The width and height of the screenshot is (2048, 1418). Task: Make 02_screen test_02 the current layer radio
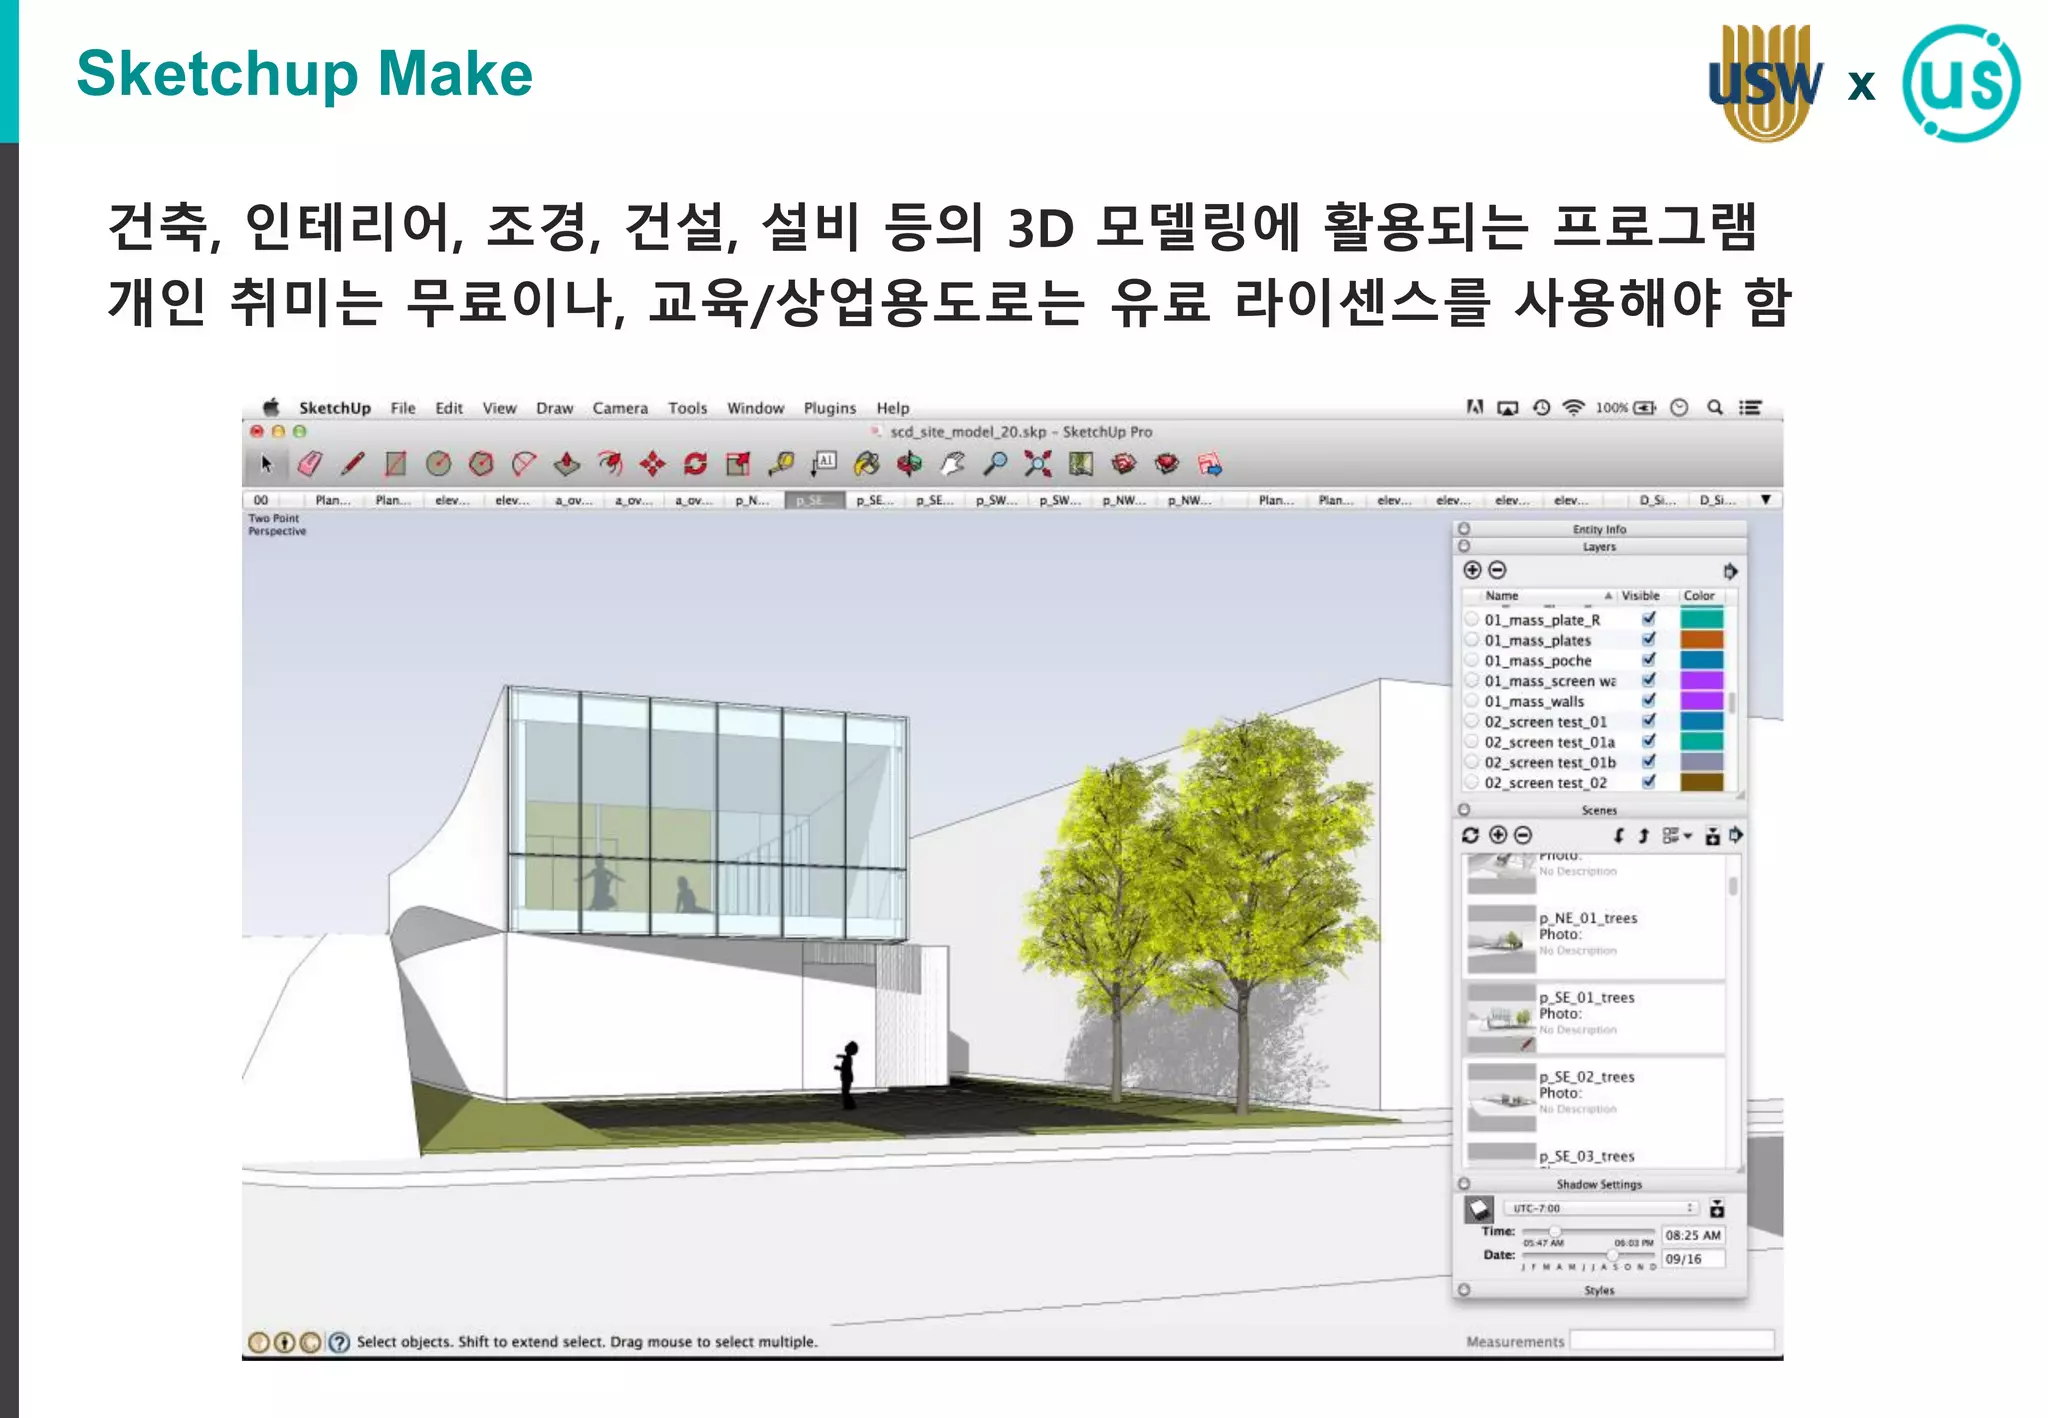(1472, 783)
